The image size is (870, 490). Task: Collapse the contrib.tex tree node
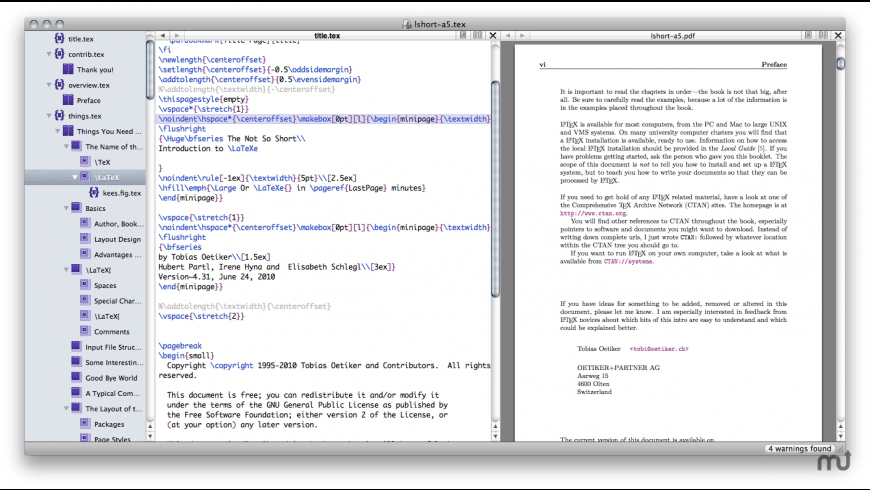click(49, 54)
